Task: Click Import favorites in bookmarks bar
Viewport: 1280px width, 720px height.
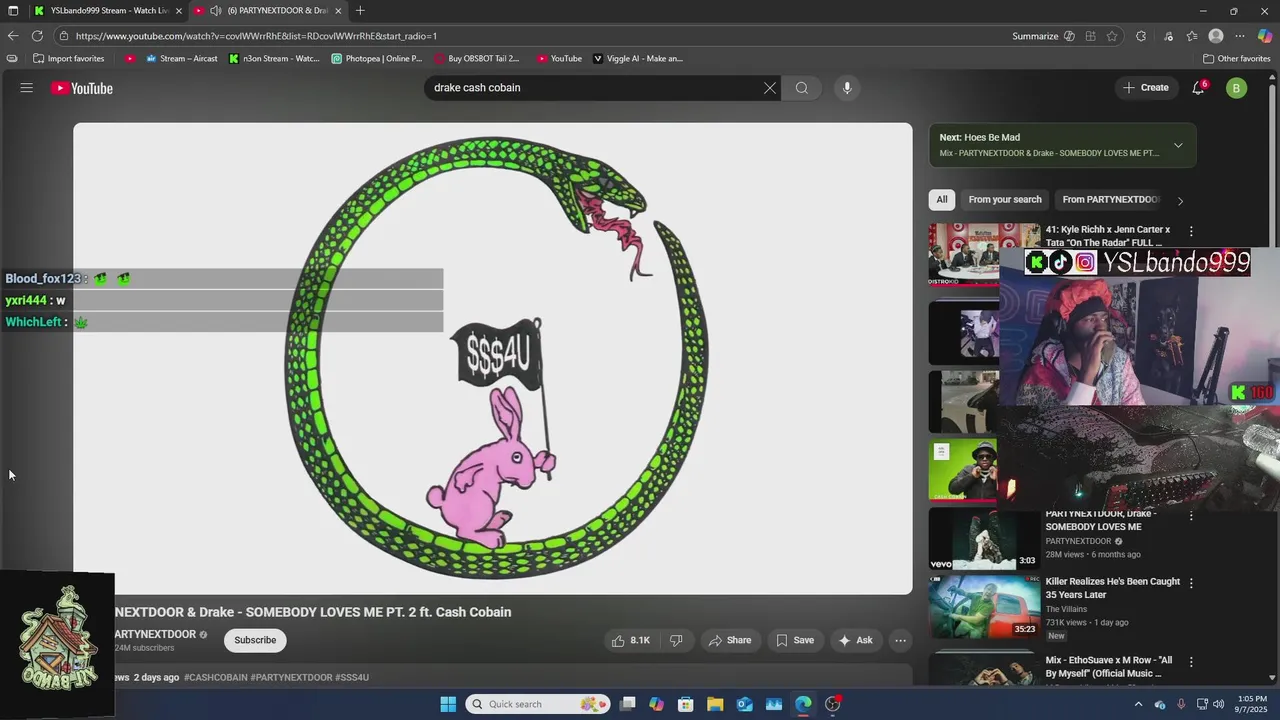Action: (68, 59)
